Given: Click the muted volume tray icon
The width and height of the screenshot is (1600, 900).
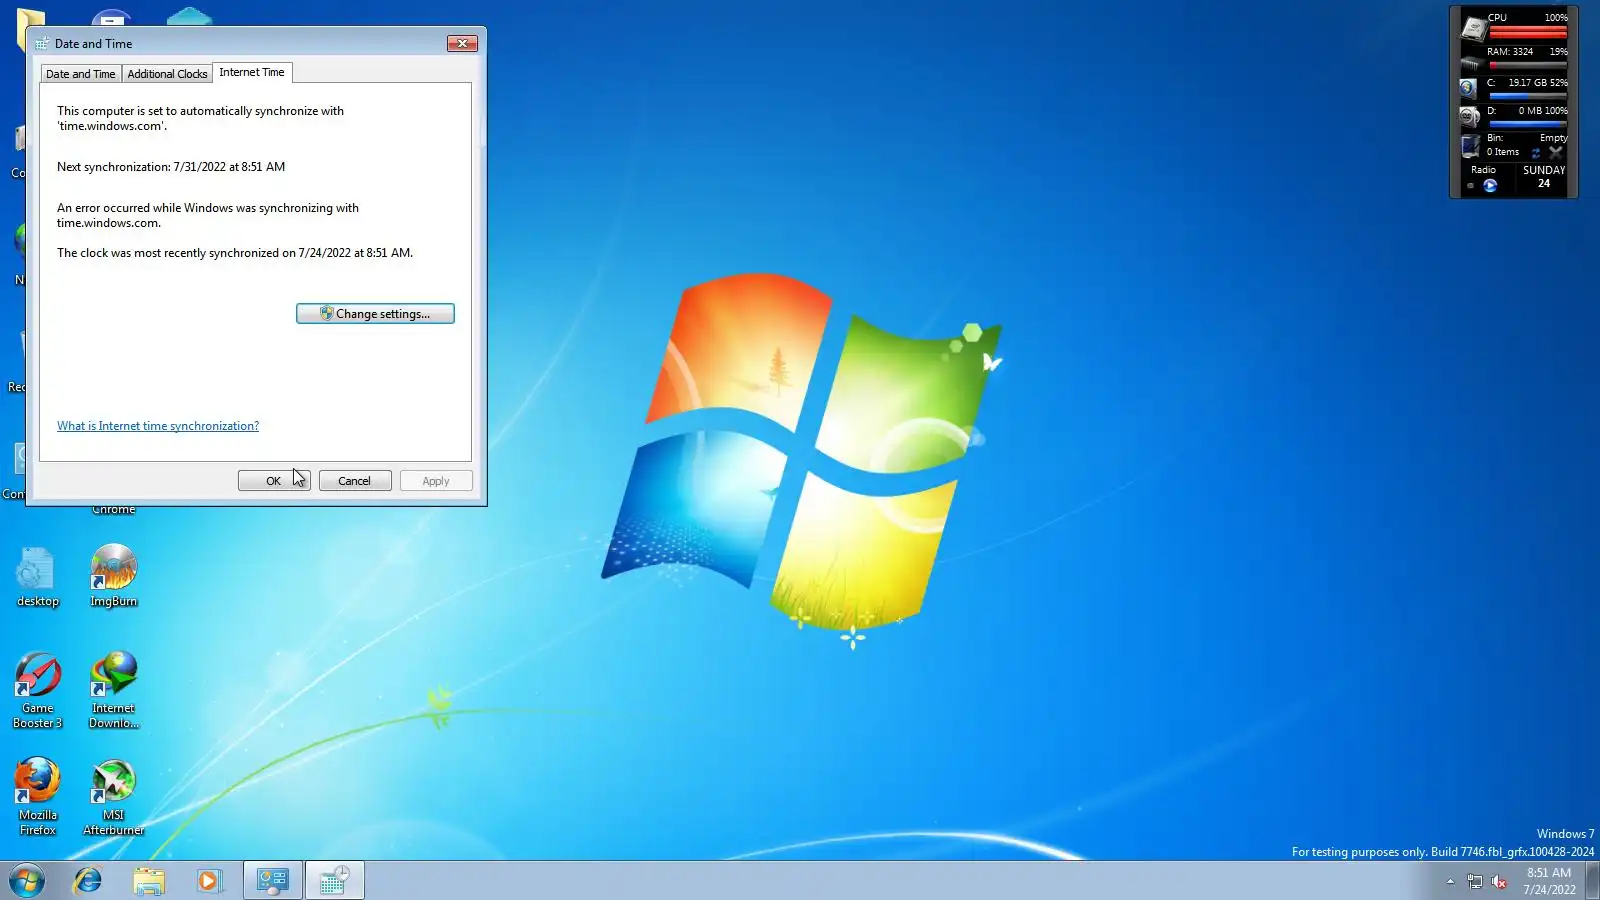Looking at the screenshot, I should click(x=1499, y=881).
